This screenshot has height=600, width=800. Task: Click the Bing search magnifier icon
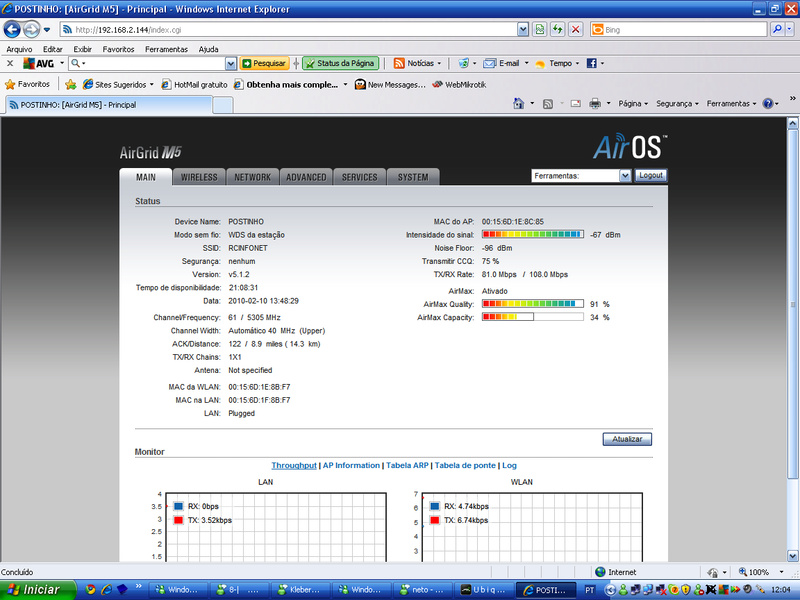777,30
